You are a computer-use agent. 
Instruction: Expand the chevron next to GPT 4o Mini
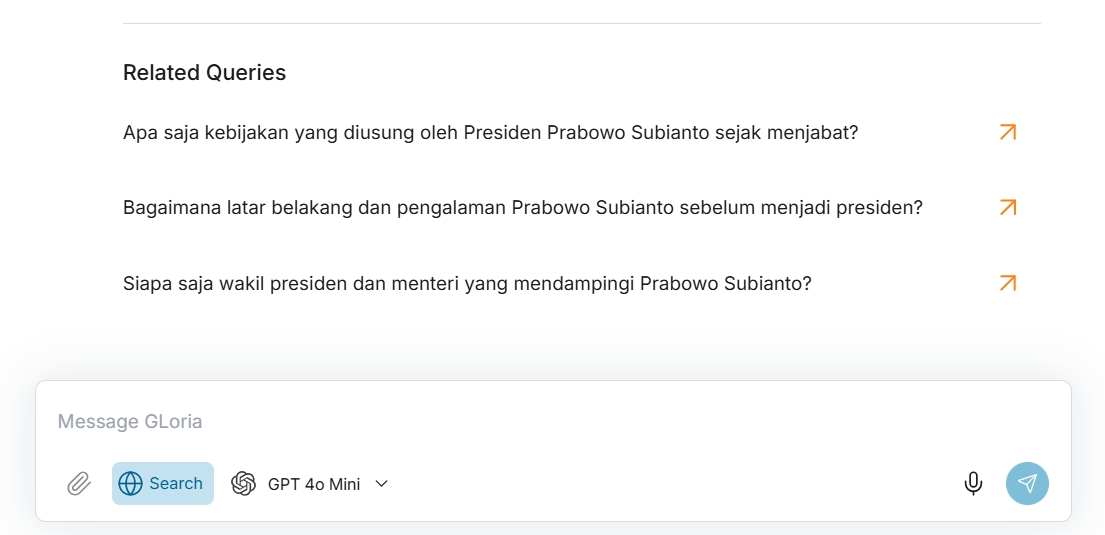pyautogui.click(x=381, y=484)
